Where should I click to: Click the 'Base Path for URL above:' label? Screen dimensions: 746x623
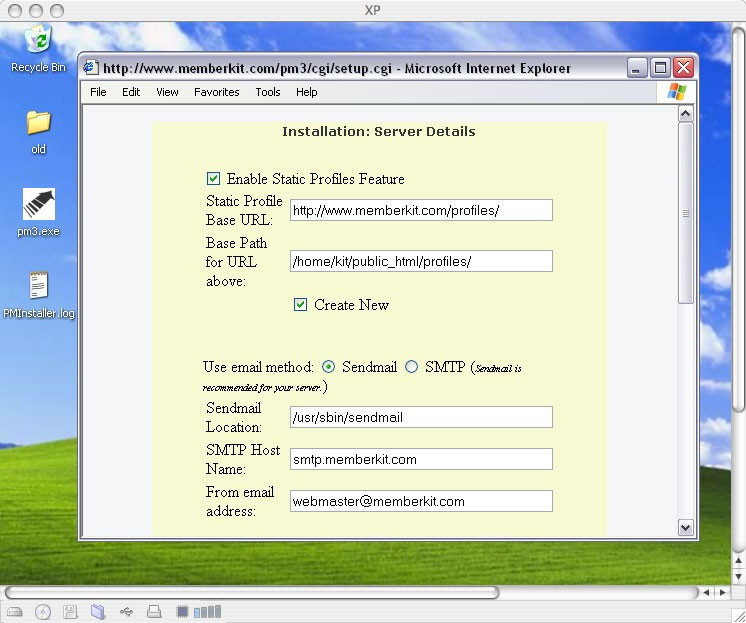pos(236,262)
